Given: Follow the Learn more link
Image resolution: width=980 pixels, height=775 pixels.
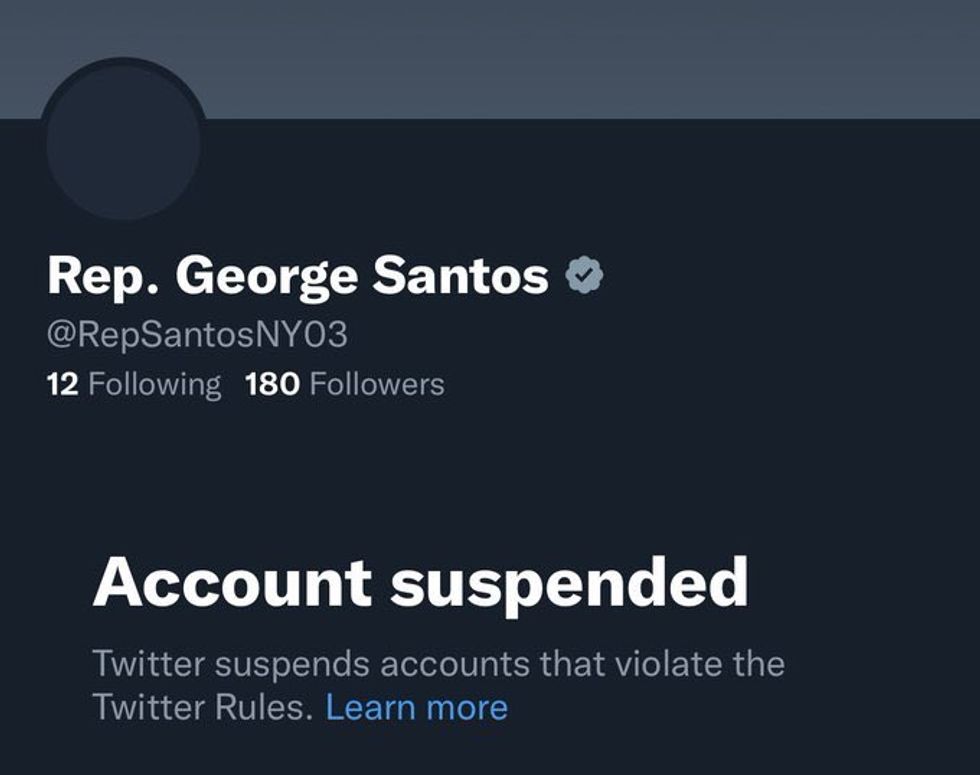Looking at the screenshot, I should (417, 708).
